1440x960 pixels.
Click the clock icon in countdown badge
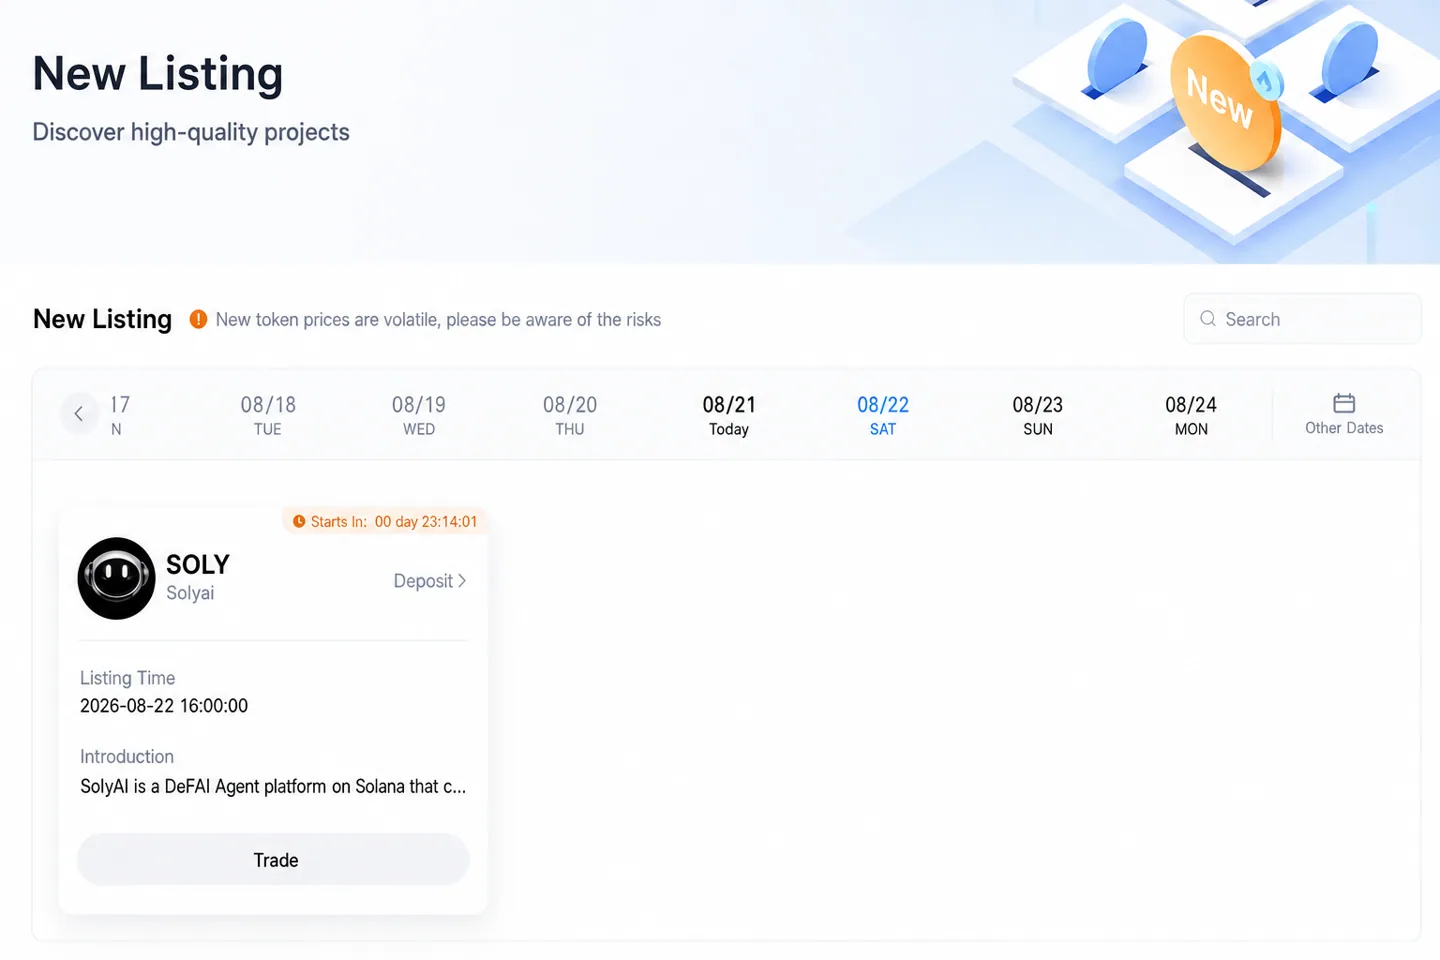299,521
